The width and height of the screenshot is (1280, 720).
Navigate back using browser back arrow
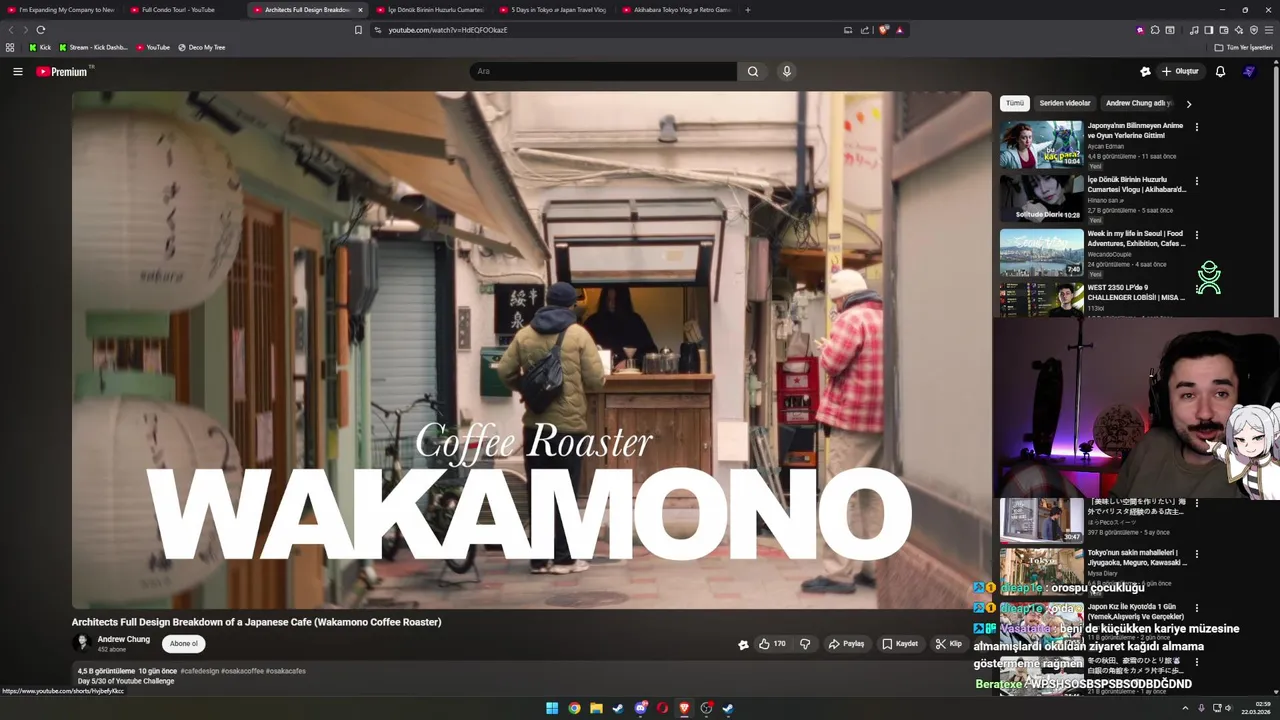(11, 30)
